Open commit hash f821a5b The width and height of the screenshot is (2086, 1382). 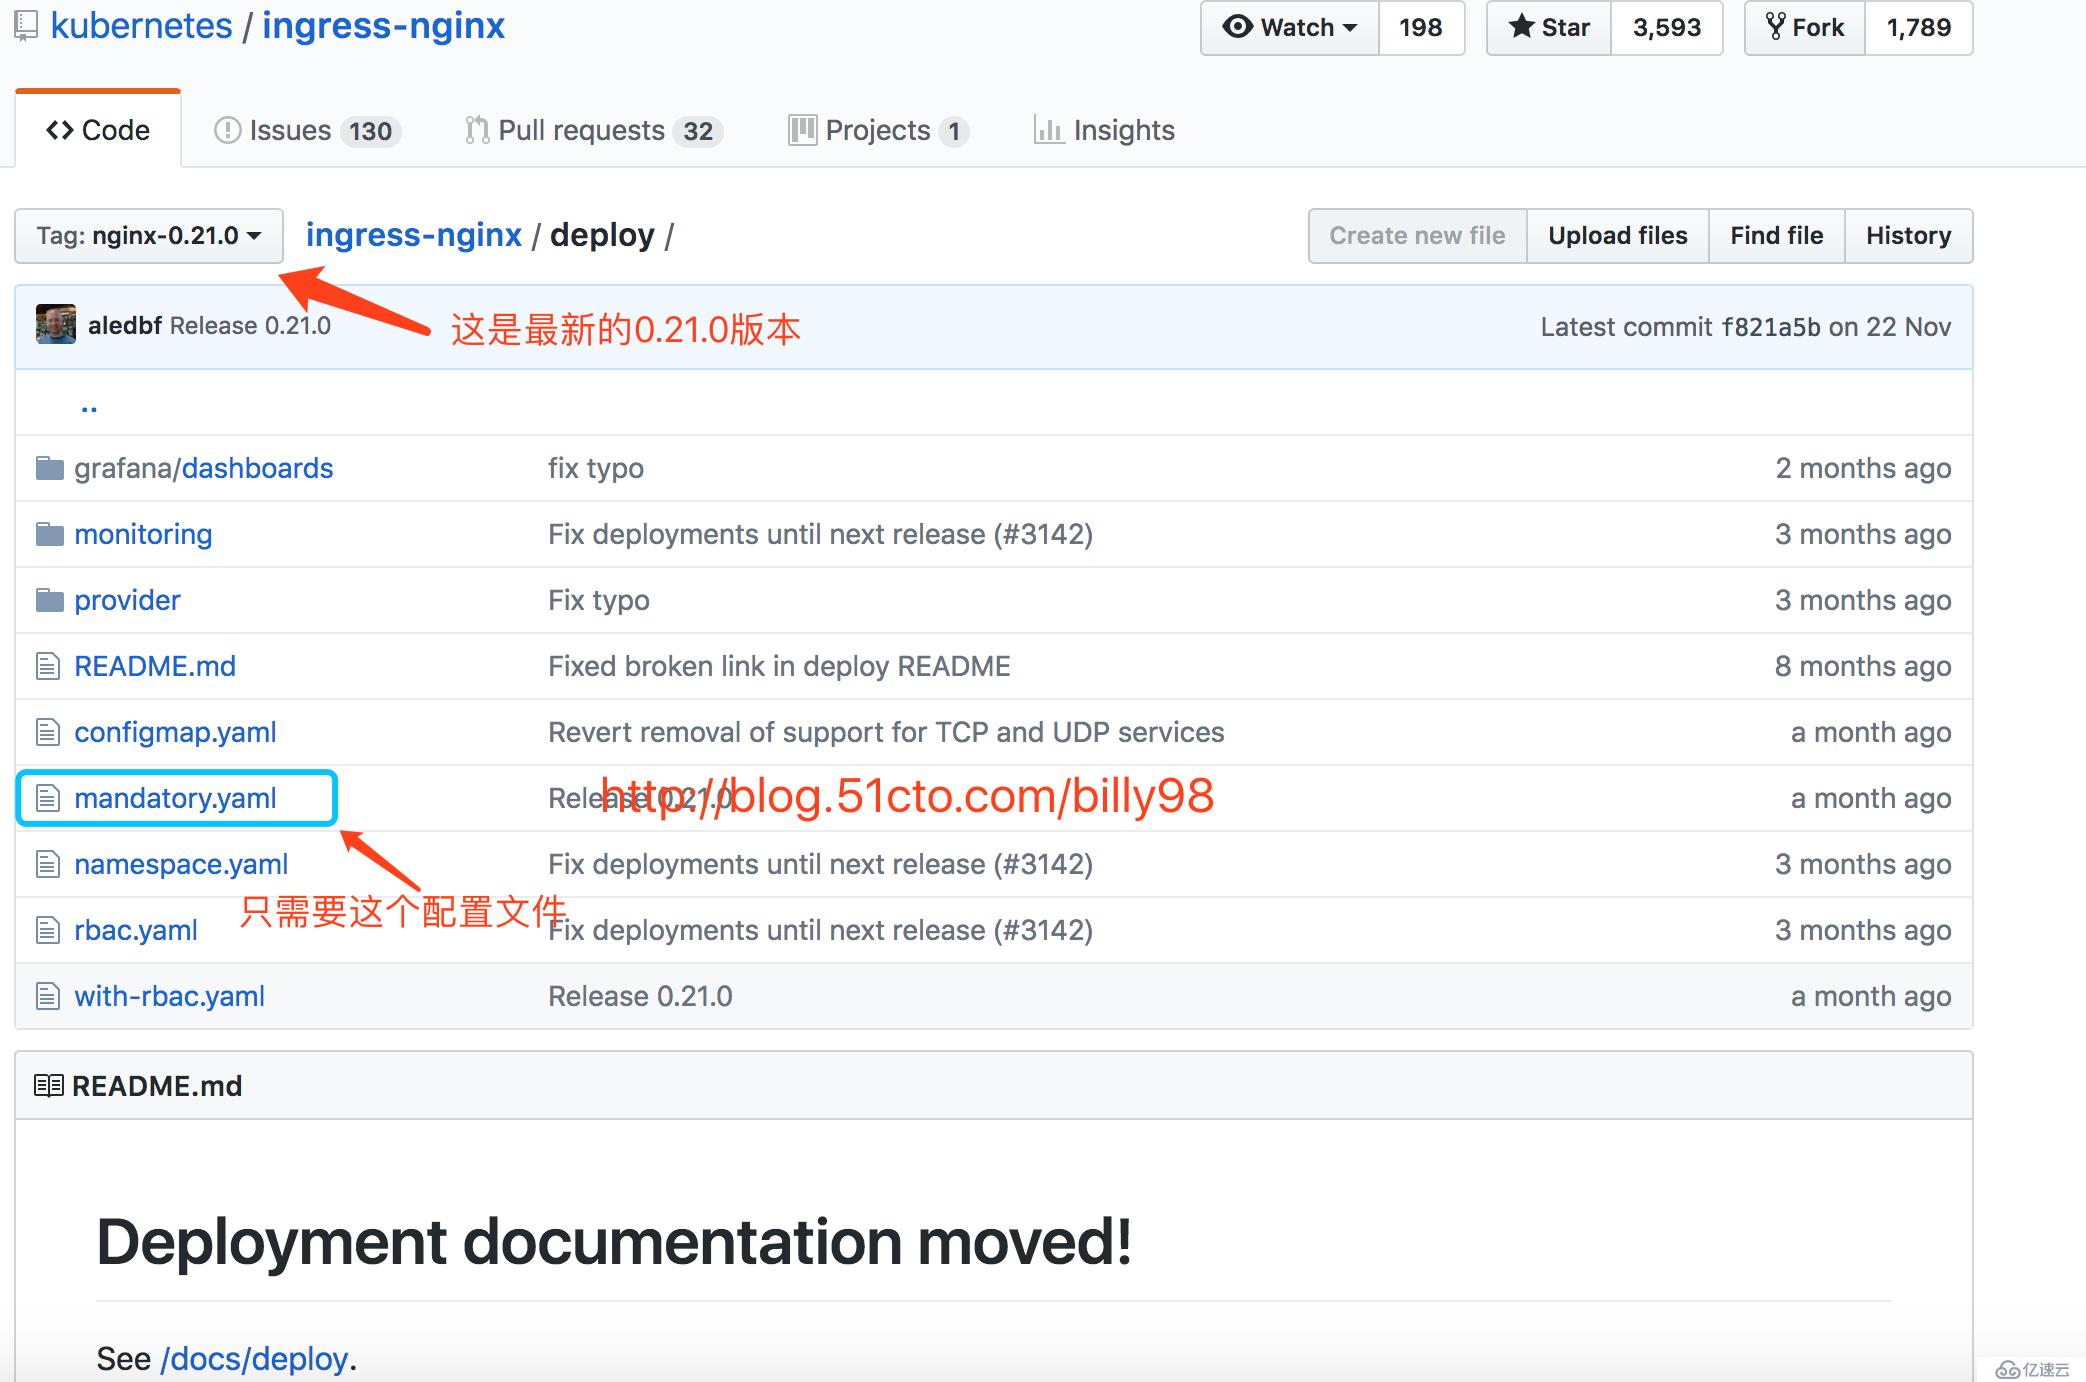(1770, 327)
